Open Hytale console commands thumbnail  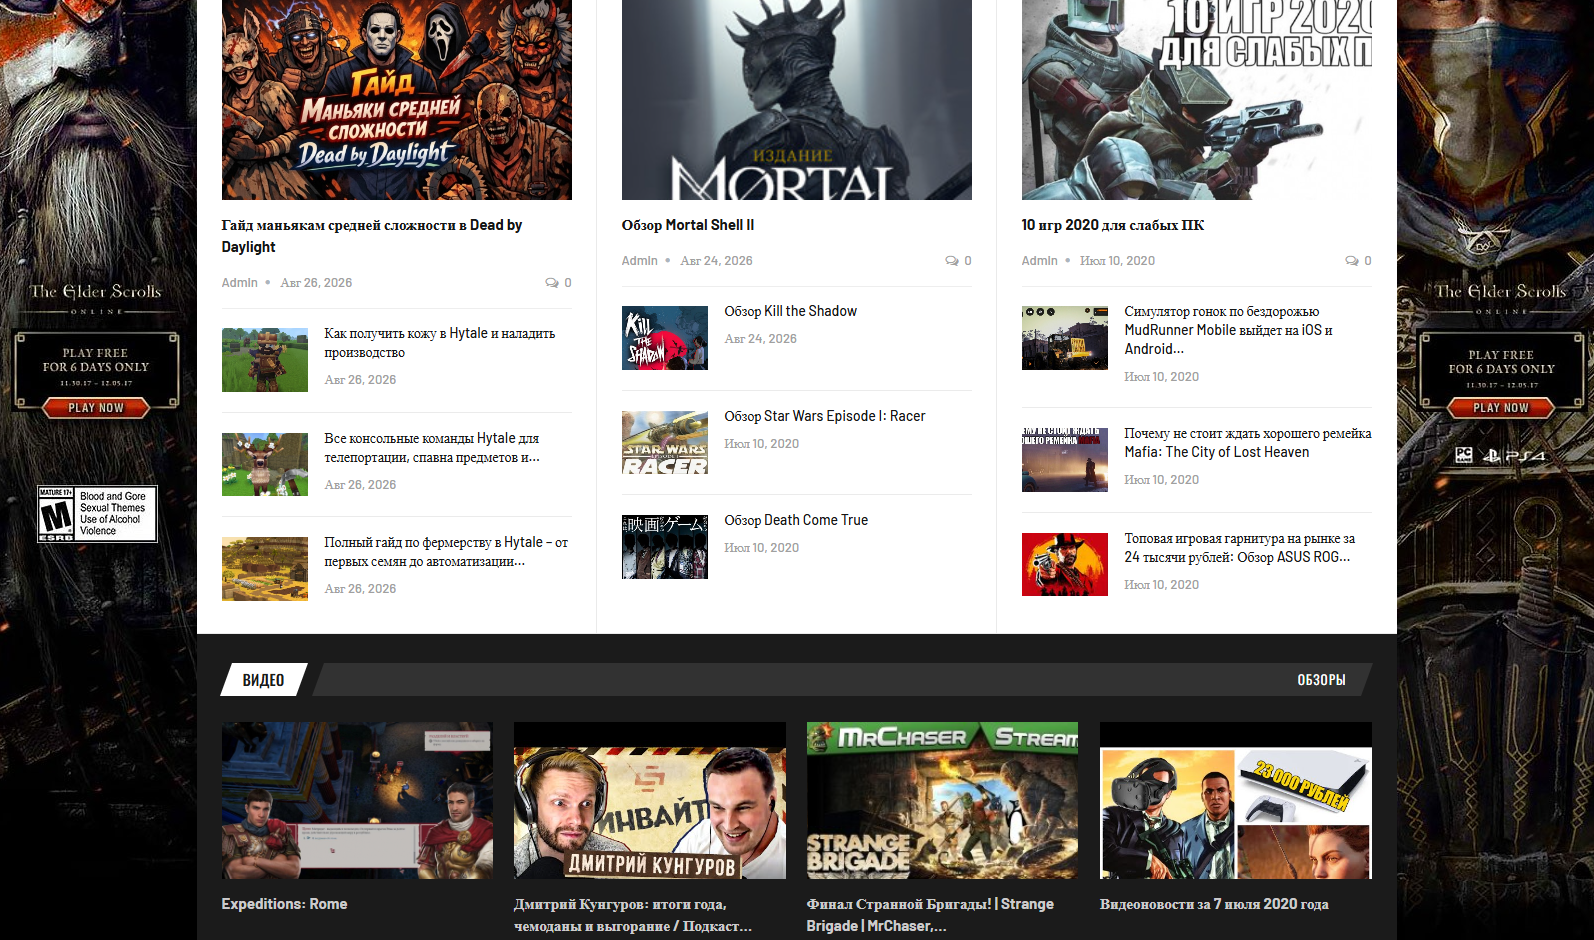[265, 464]
